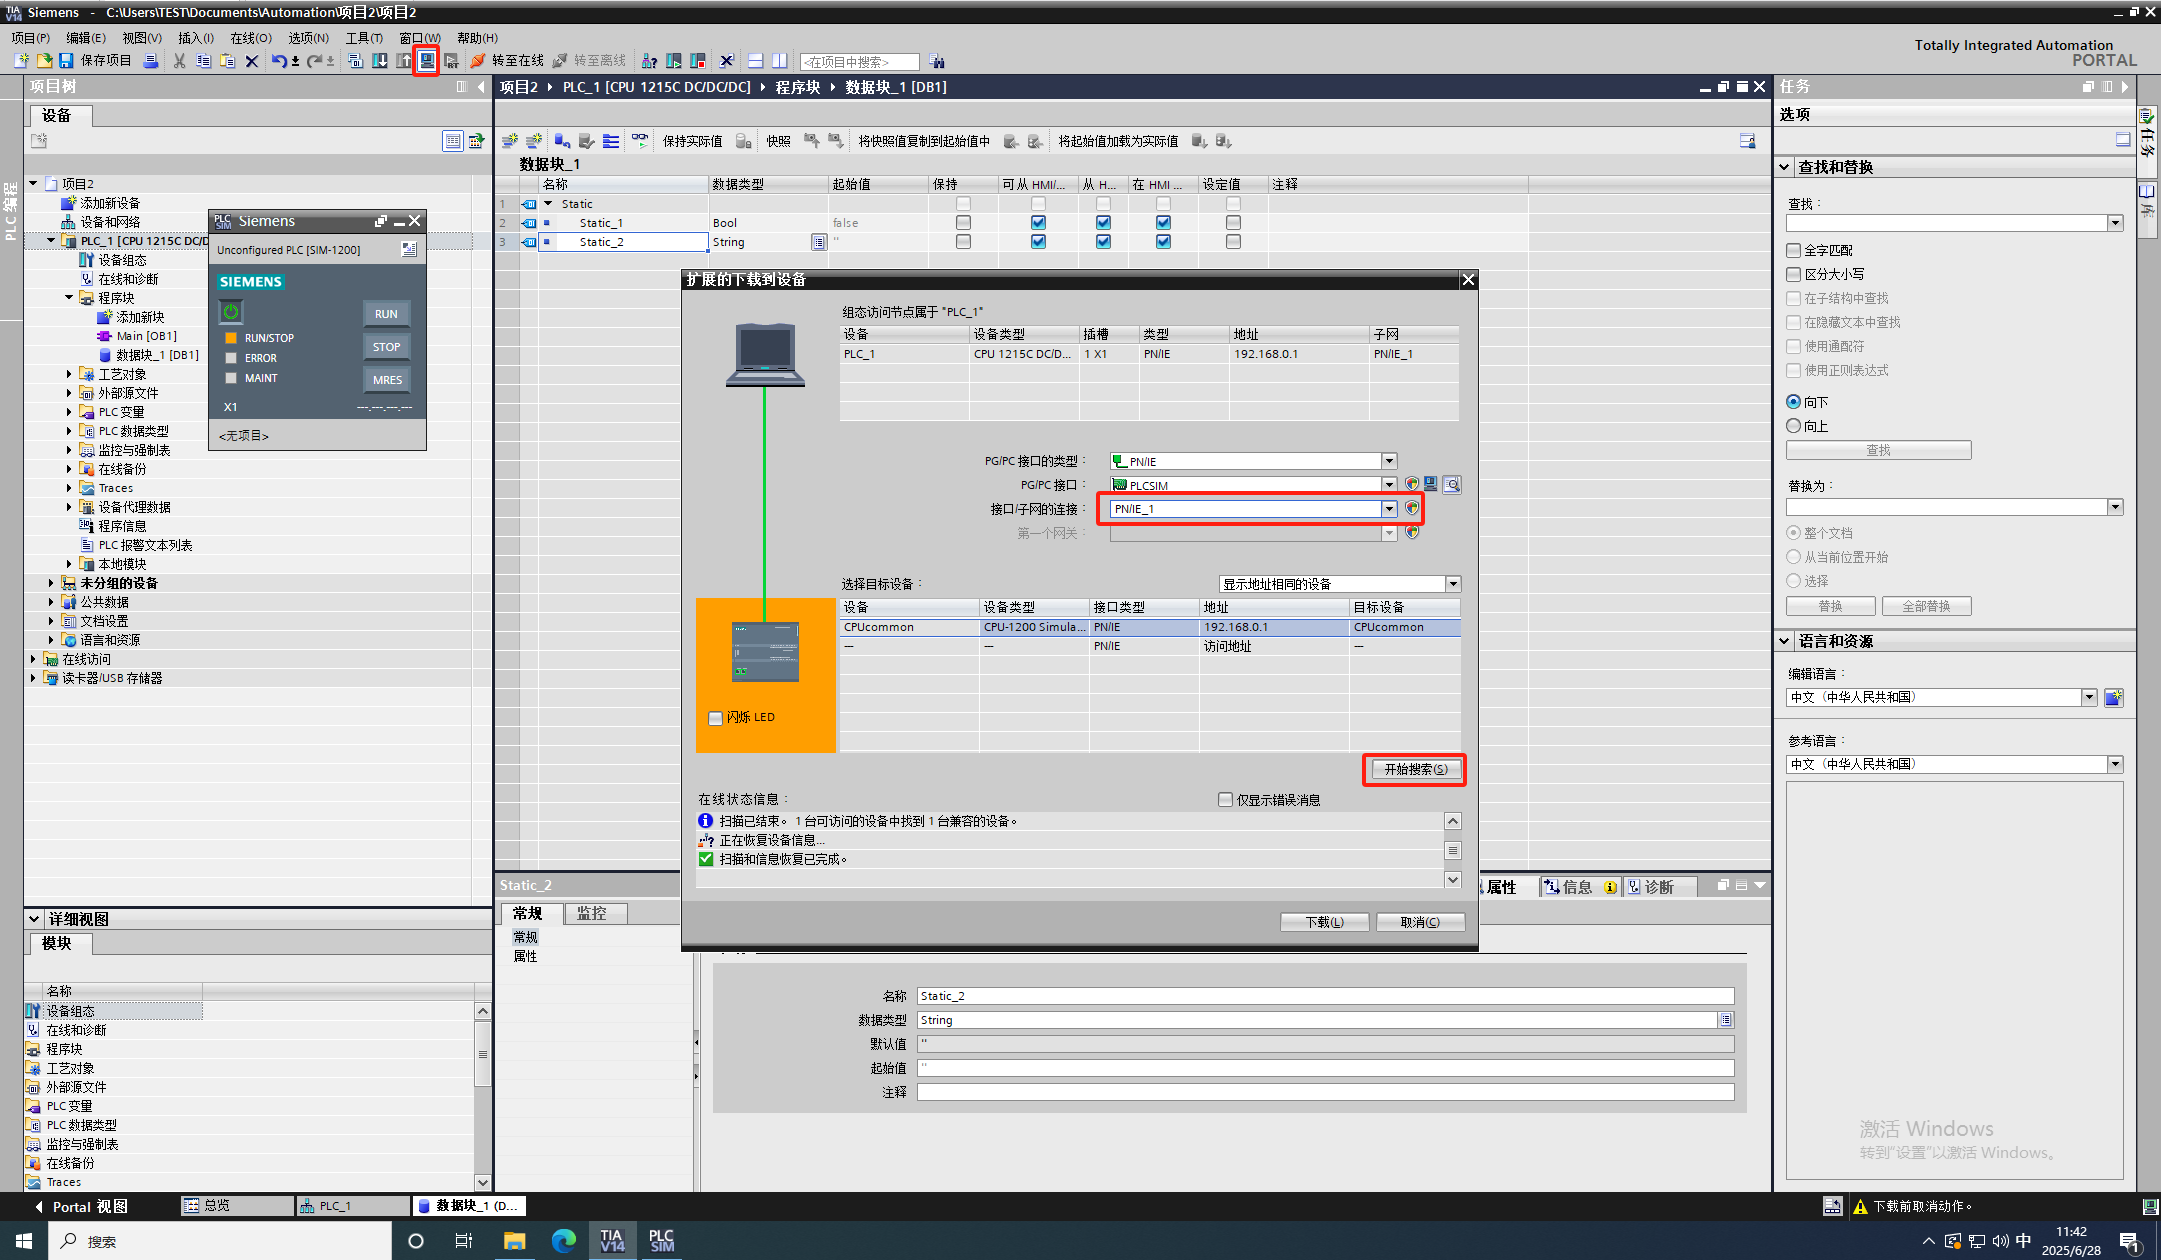Open 显示地址相同的设备 dropdown
The height and width of the screenshot is (1260, 2161).
[1453, 584]
